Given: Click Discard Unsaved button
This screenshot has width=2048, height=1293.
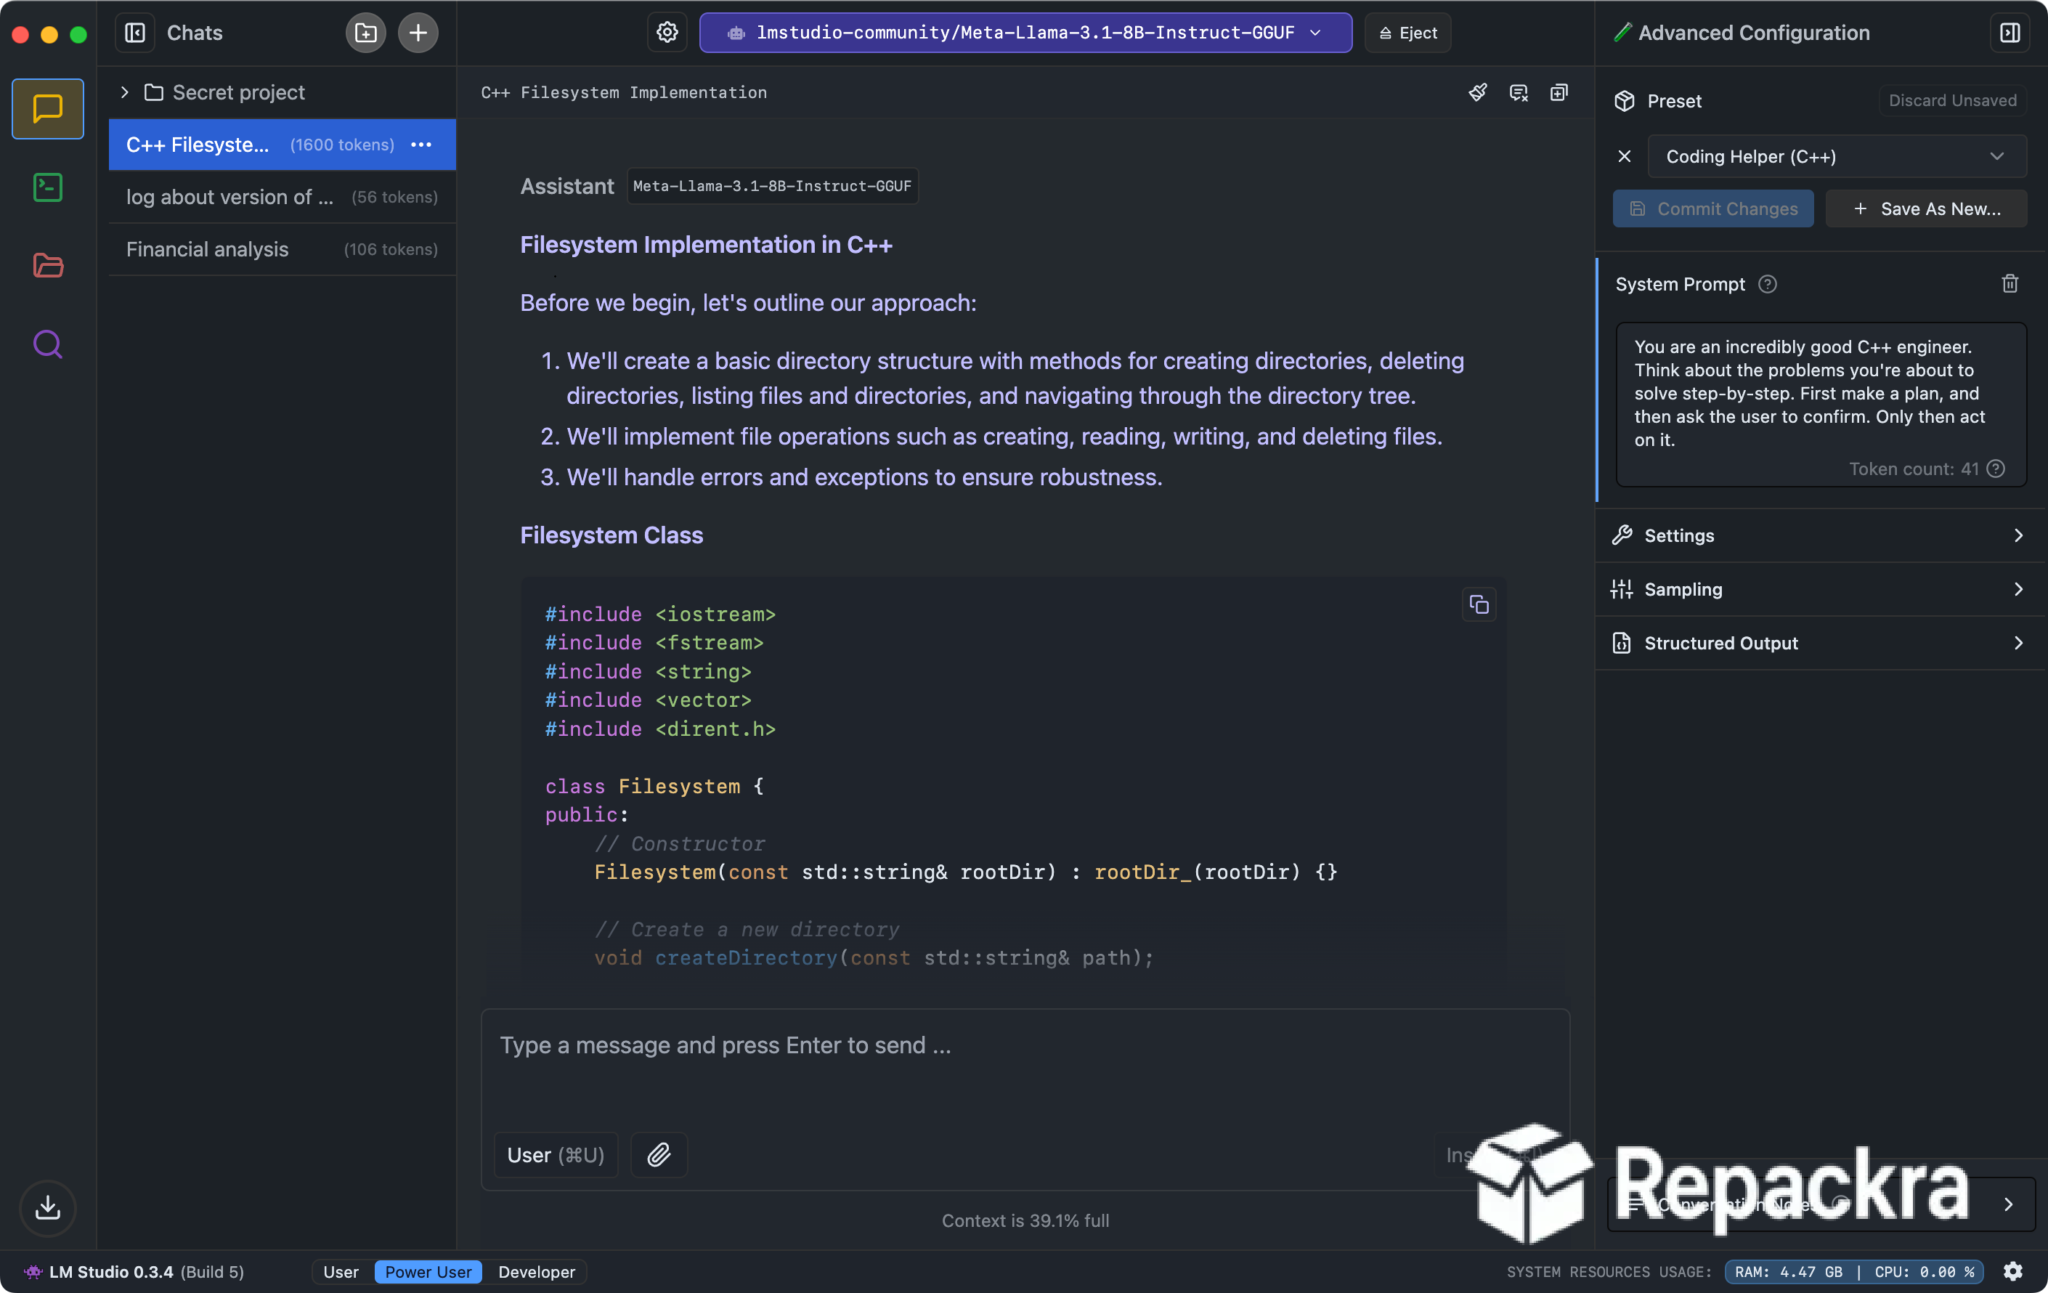Looking at the screenshot, I should click(x=1952, y=100).
